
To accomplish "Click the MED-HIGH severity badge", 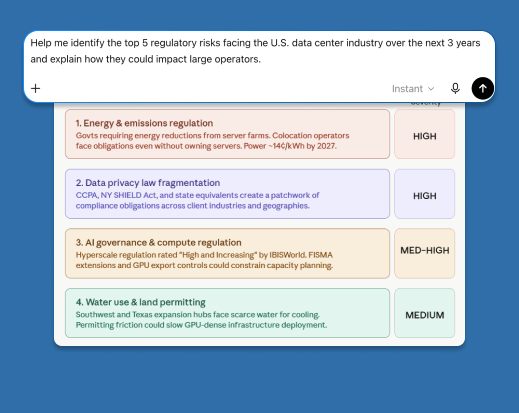I will pyautogui.click(x=425, y=253).
